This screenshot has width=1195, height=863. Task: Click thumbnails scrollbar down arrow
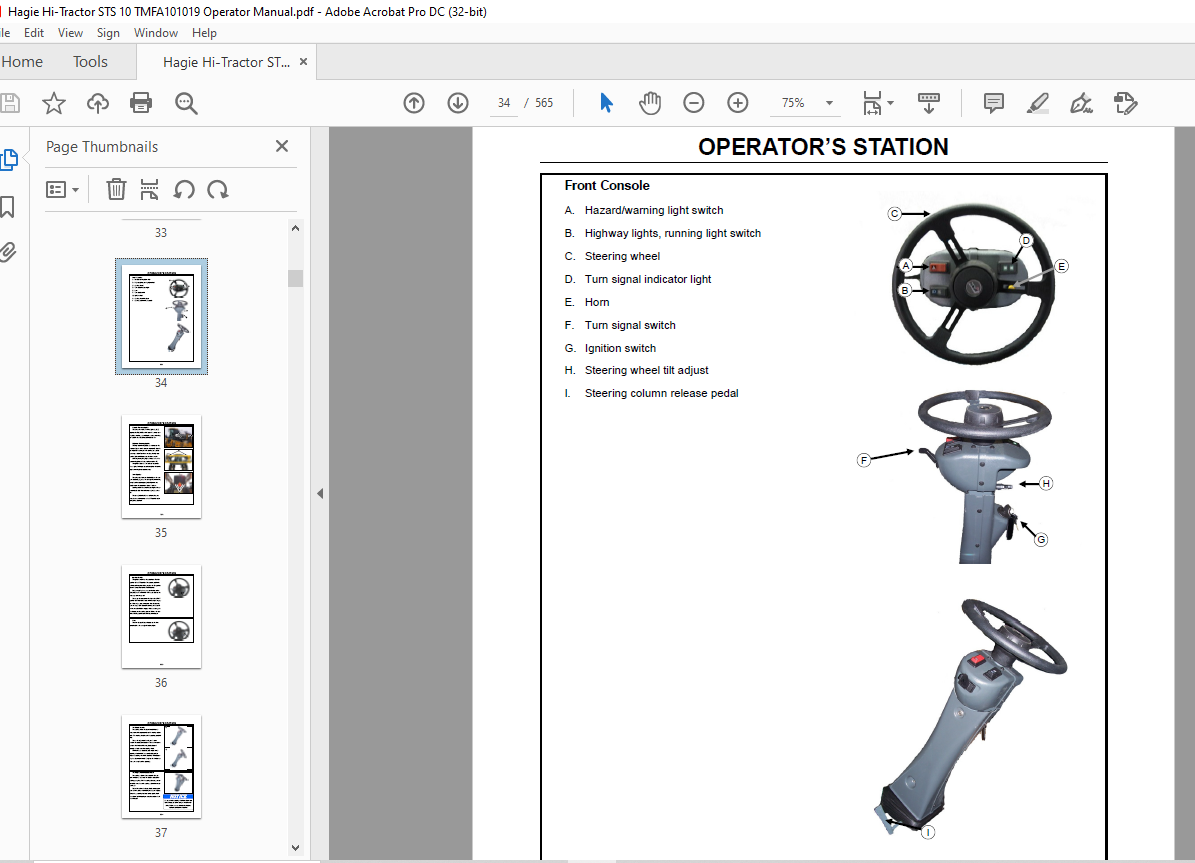296,848
